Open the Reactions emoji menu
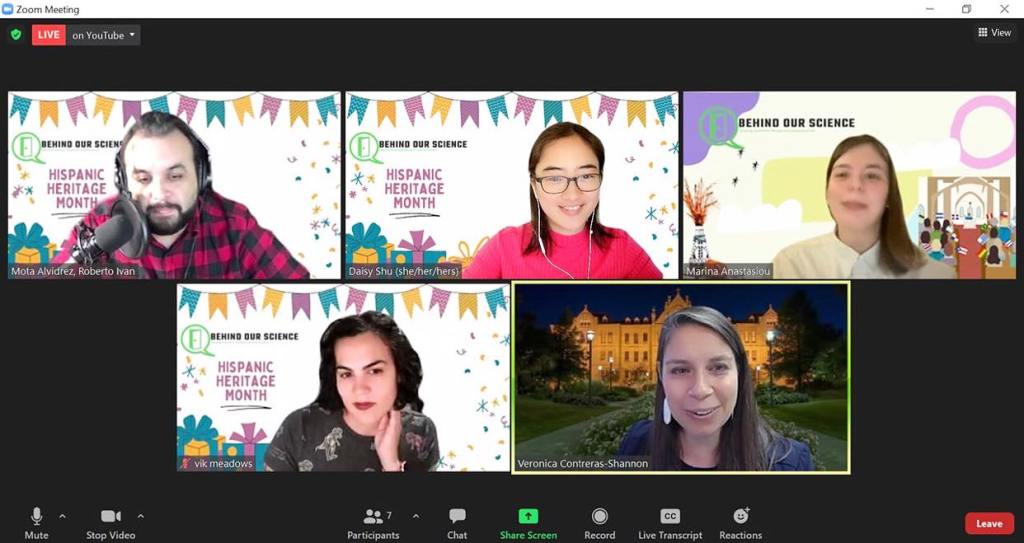1024x543 pixels. point(740,523)
